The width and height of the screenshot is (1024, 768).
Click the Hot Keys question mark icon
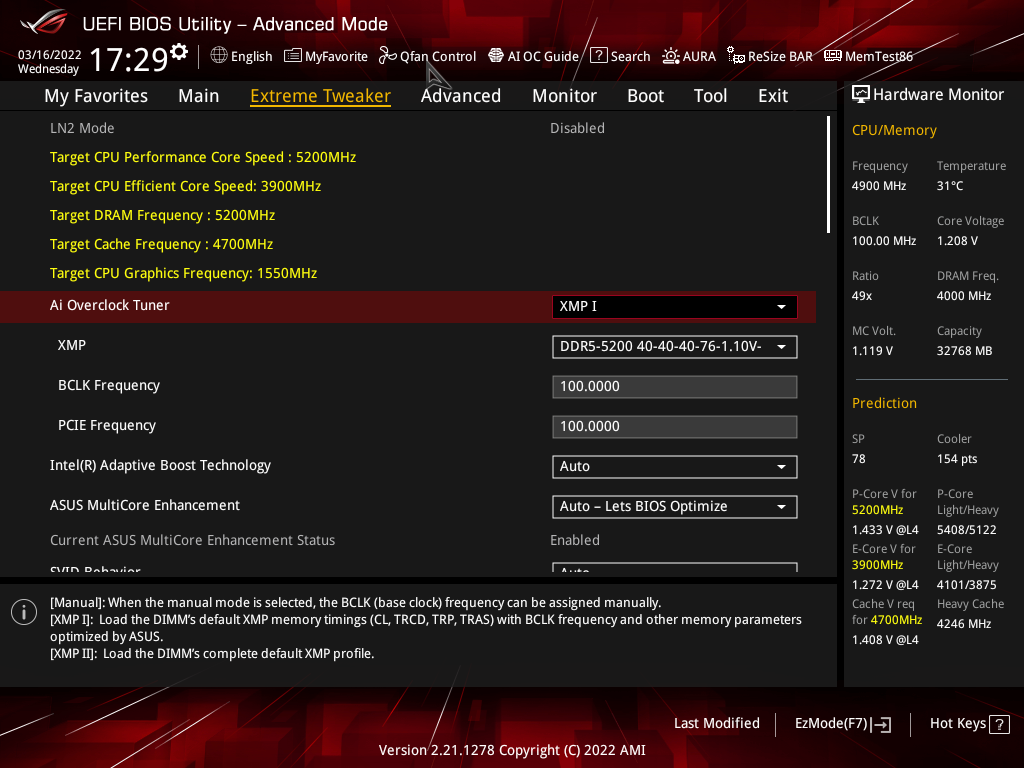point(999,724)
